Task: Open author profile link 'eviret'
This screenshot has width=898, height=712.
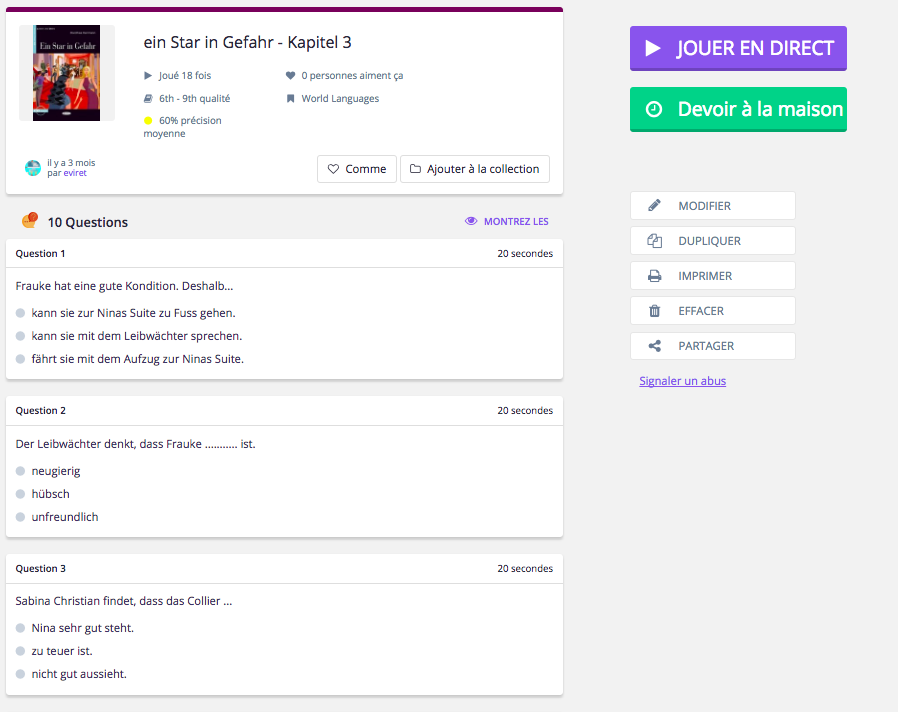Action: [x=75, y=173]
